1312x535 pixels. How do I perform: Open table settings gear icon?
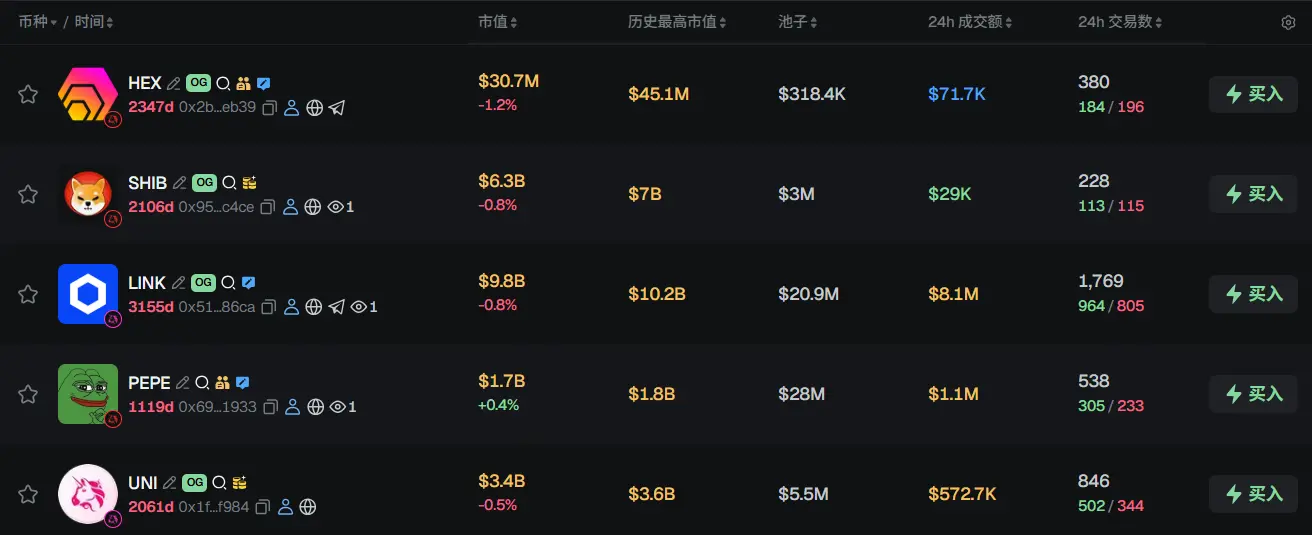tap(1288, 23)
